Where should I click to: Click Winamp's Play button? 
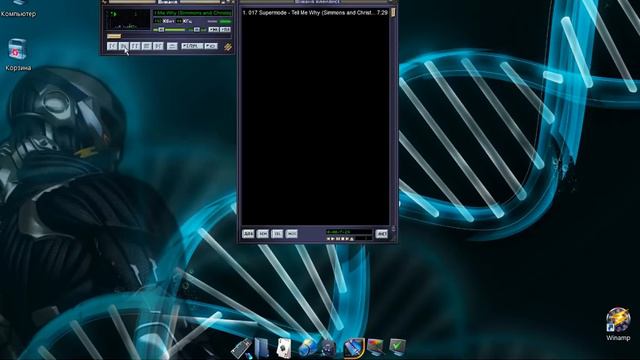(124, 46)
